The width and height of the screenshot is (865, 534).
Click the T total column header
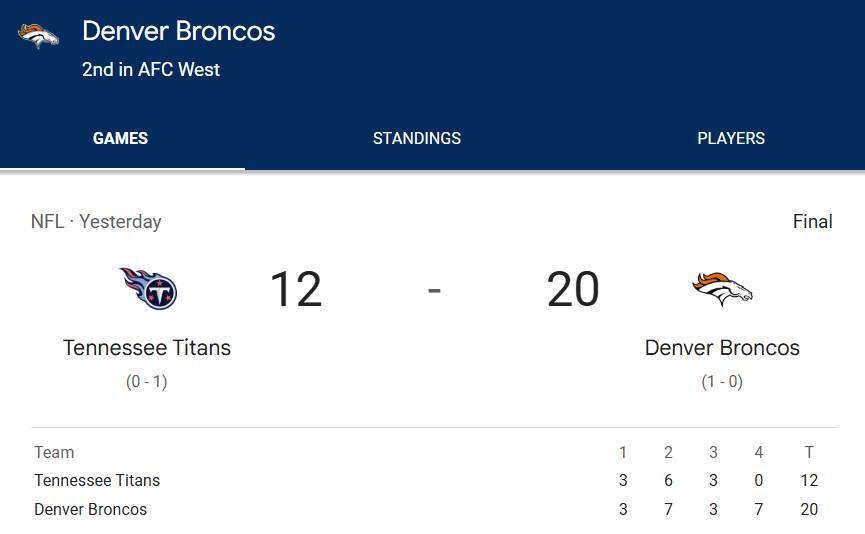(x=809, y=453)
